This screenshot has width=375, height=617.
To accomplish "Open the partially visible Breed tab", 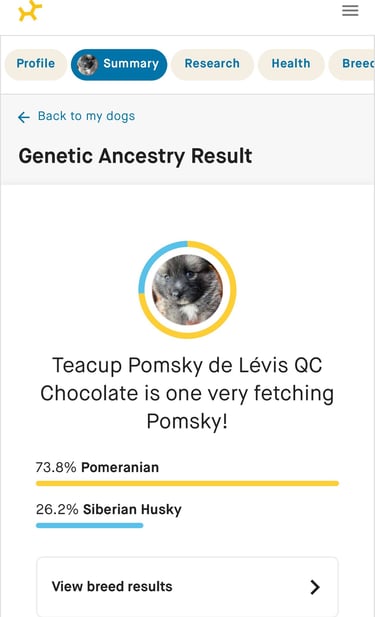I will [352, 64].
